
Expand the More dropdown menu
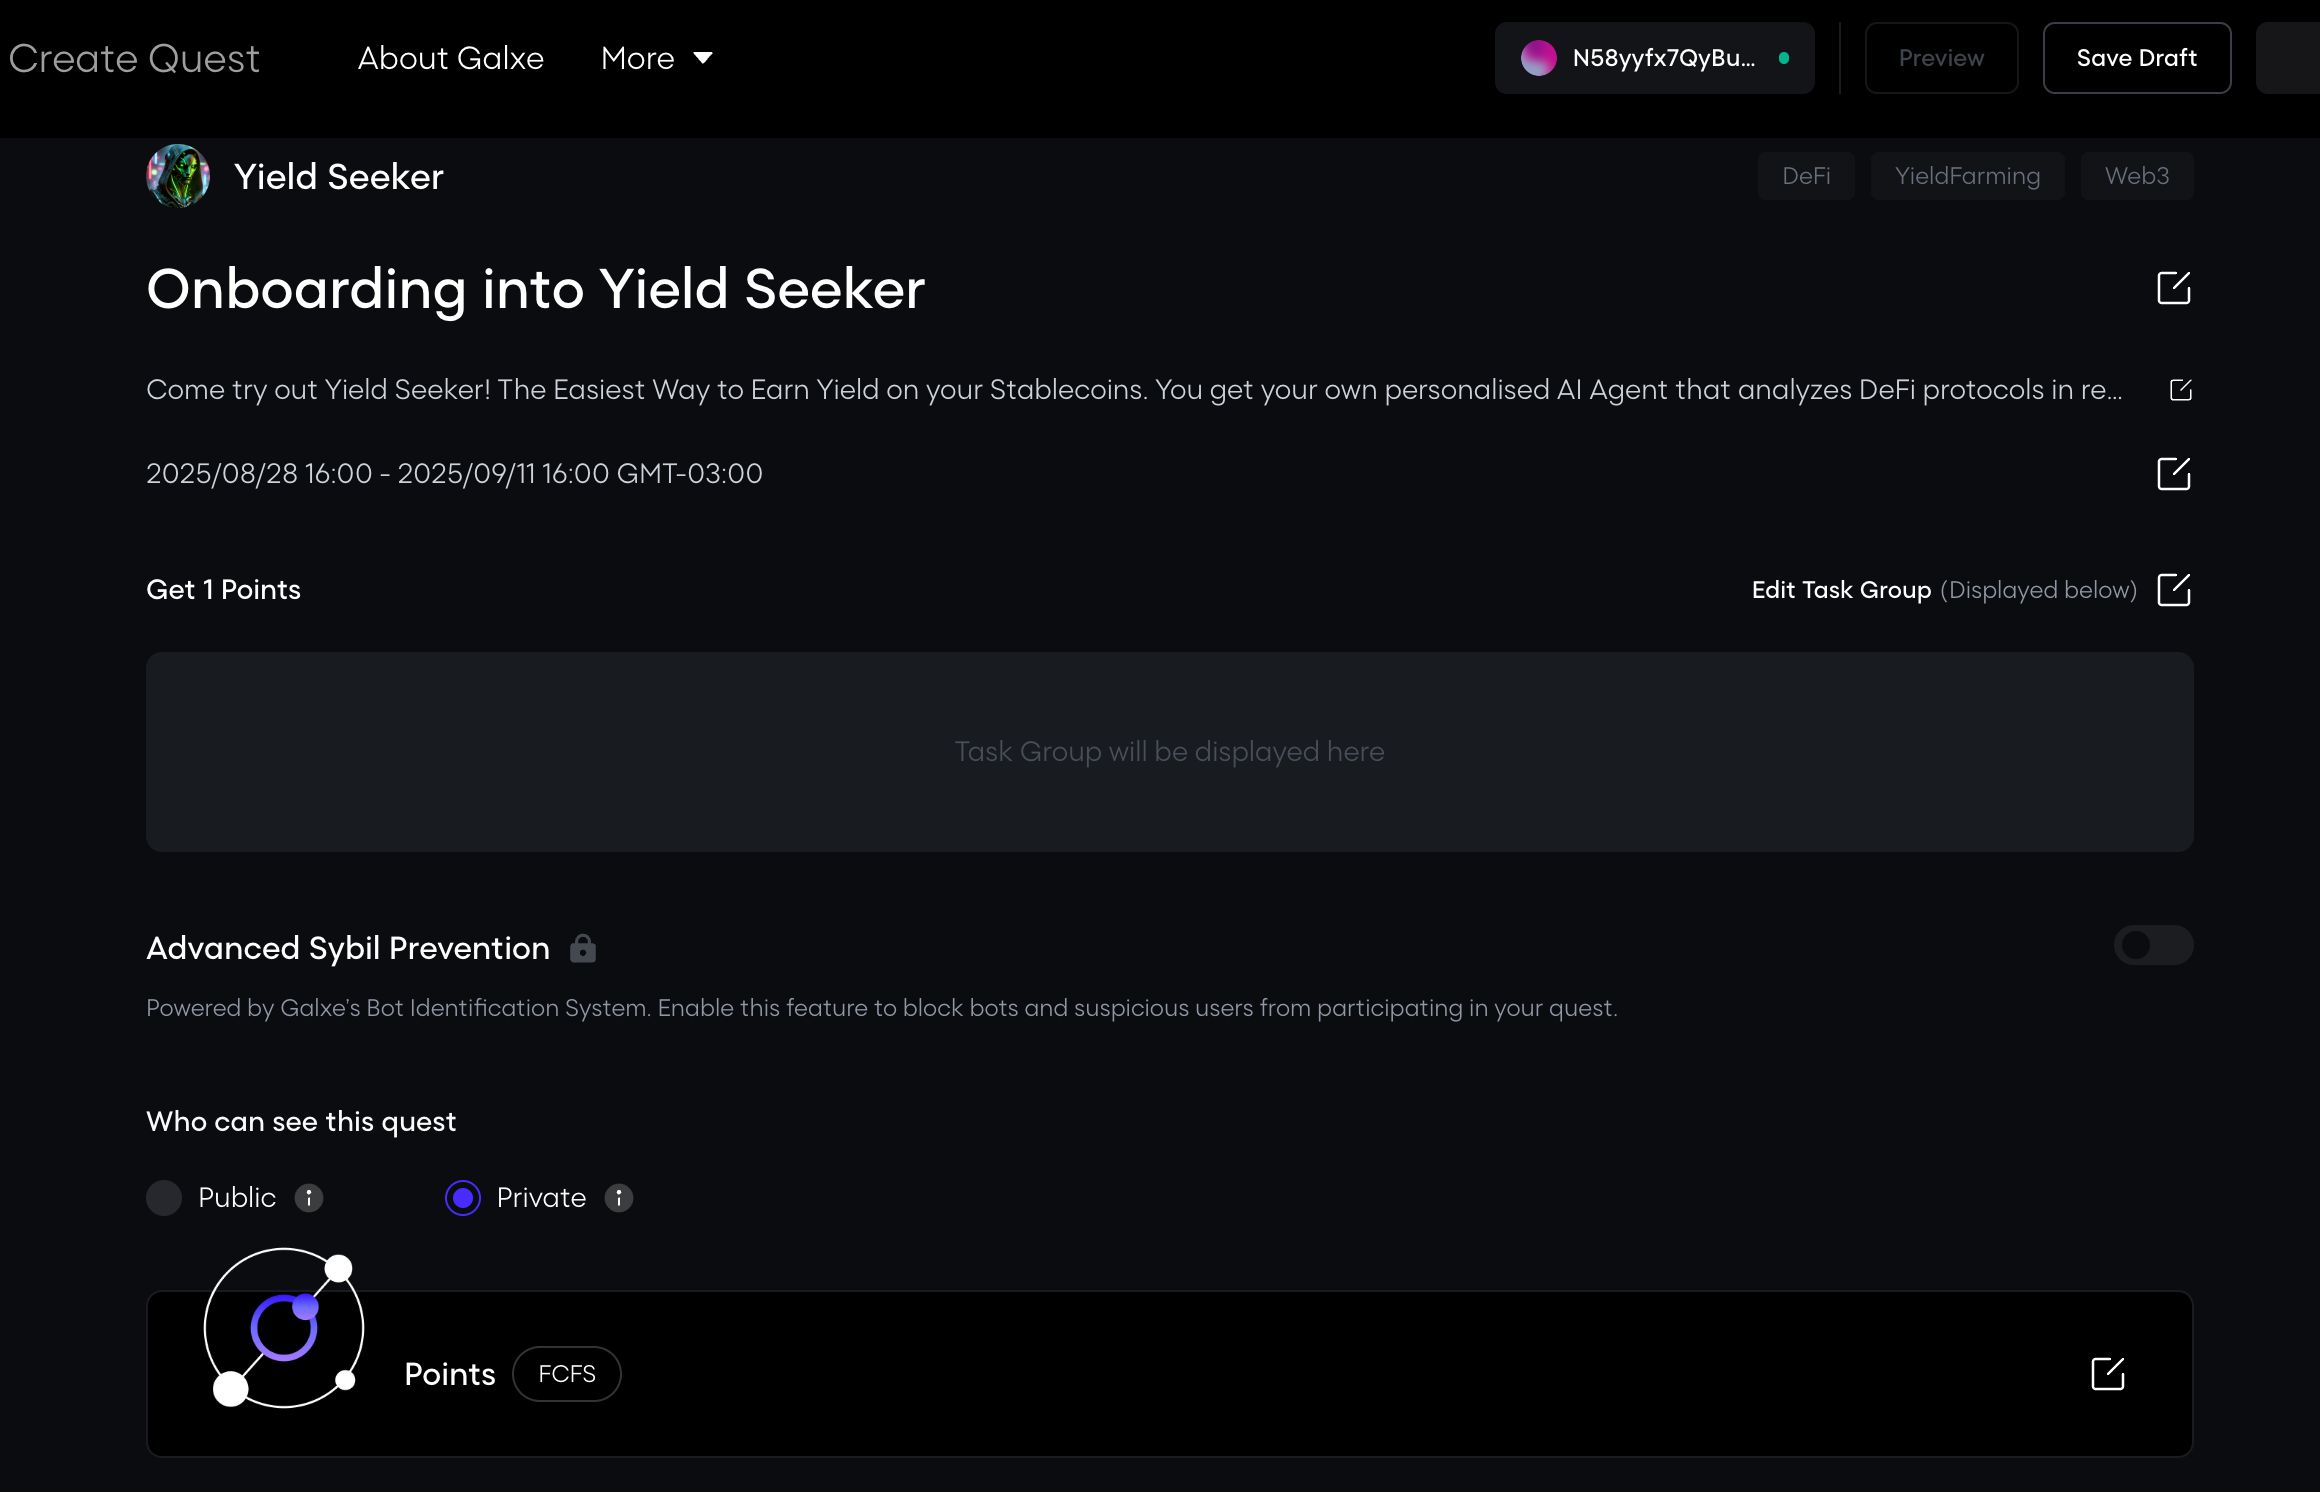coord(656,58)
